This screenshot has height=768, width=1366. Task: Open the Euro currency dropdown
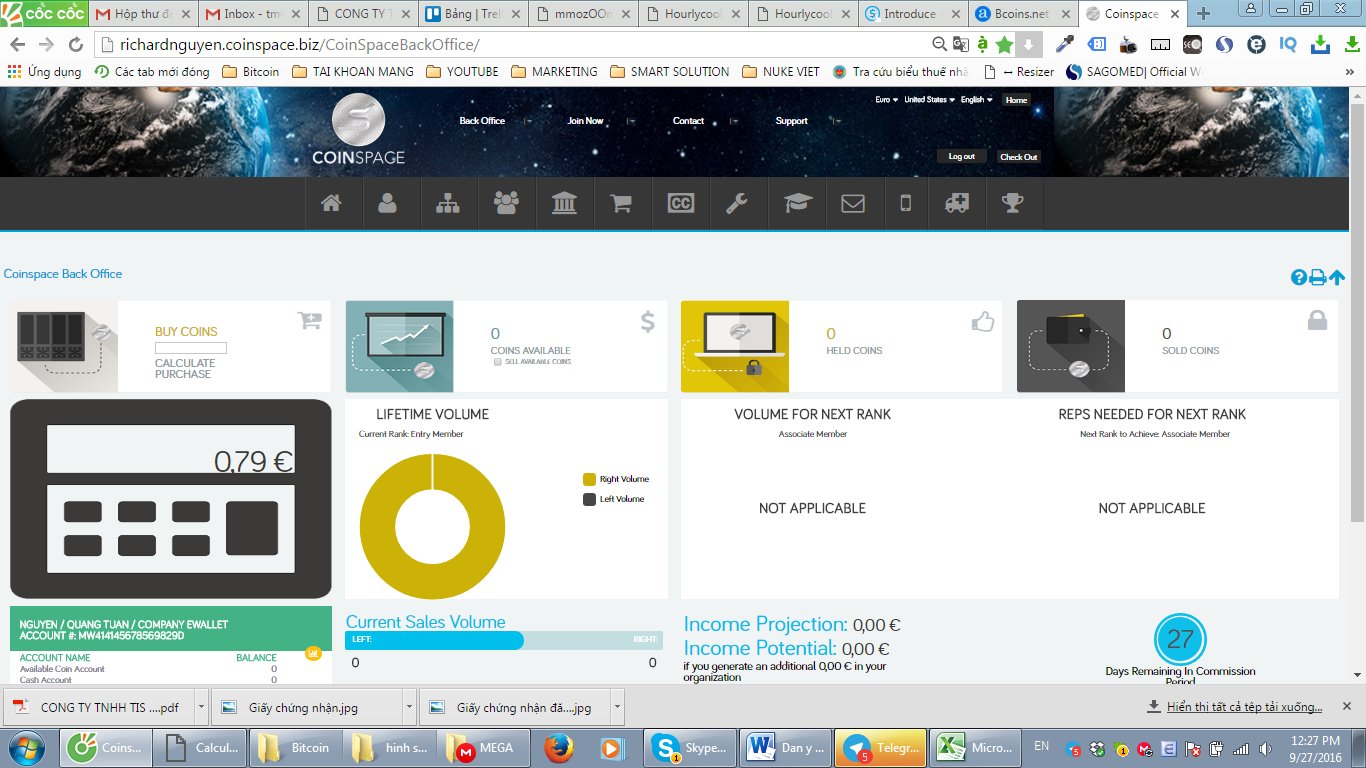click(x=885, y=100)
